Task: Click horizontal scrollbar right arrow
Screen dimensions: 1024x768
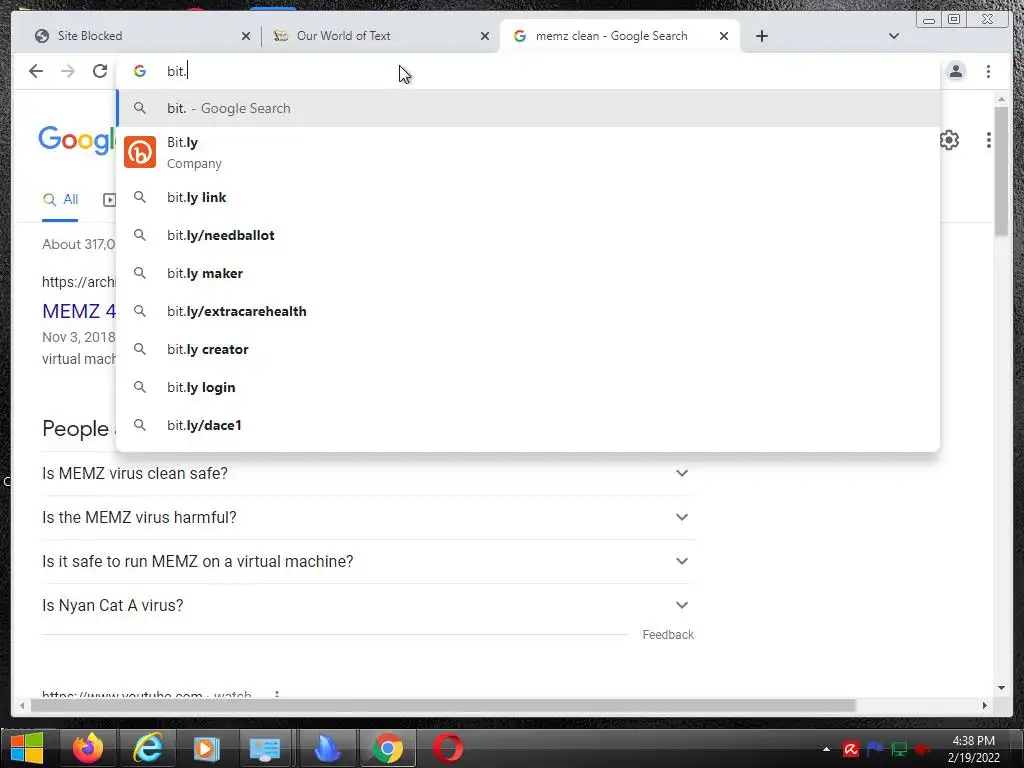Action: coord(985,705)
